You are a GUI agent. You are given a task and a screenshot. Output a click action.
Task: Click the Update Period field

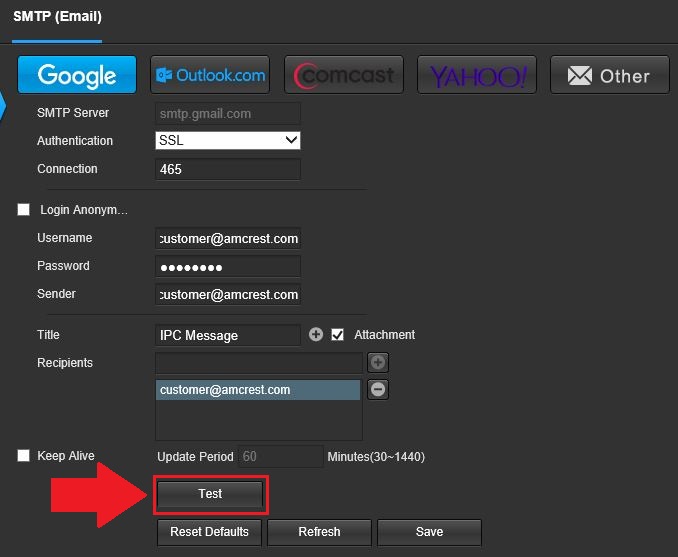point(281,457)
